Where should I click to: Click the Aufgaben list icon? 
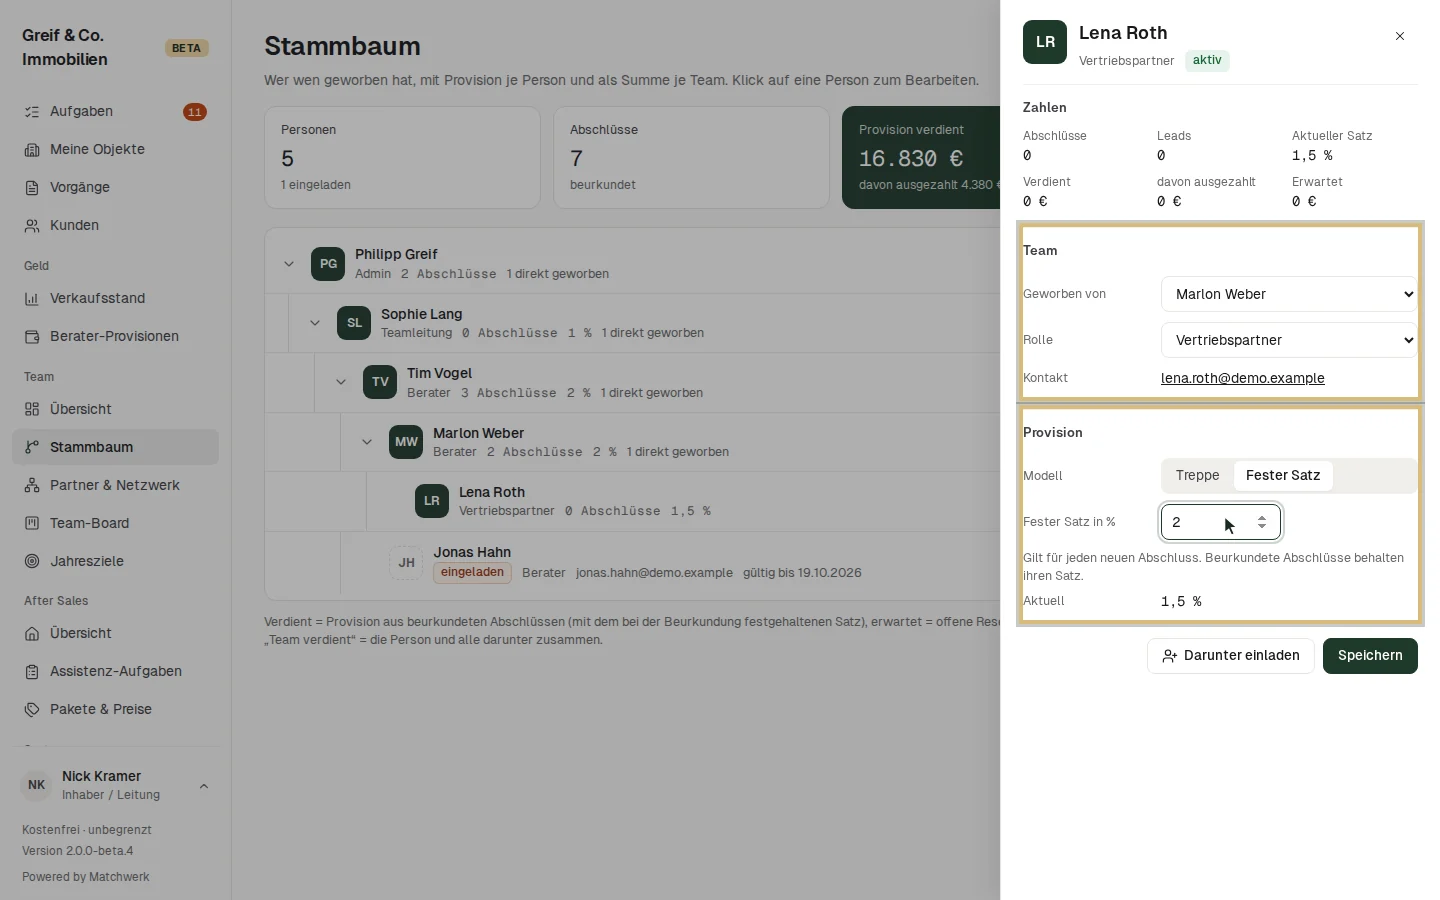click(x=32, y=111)
